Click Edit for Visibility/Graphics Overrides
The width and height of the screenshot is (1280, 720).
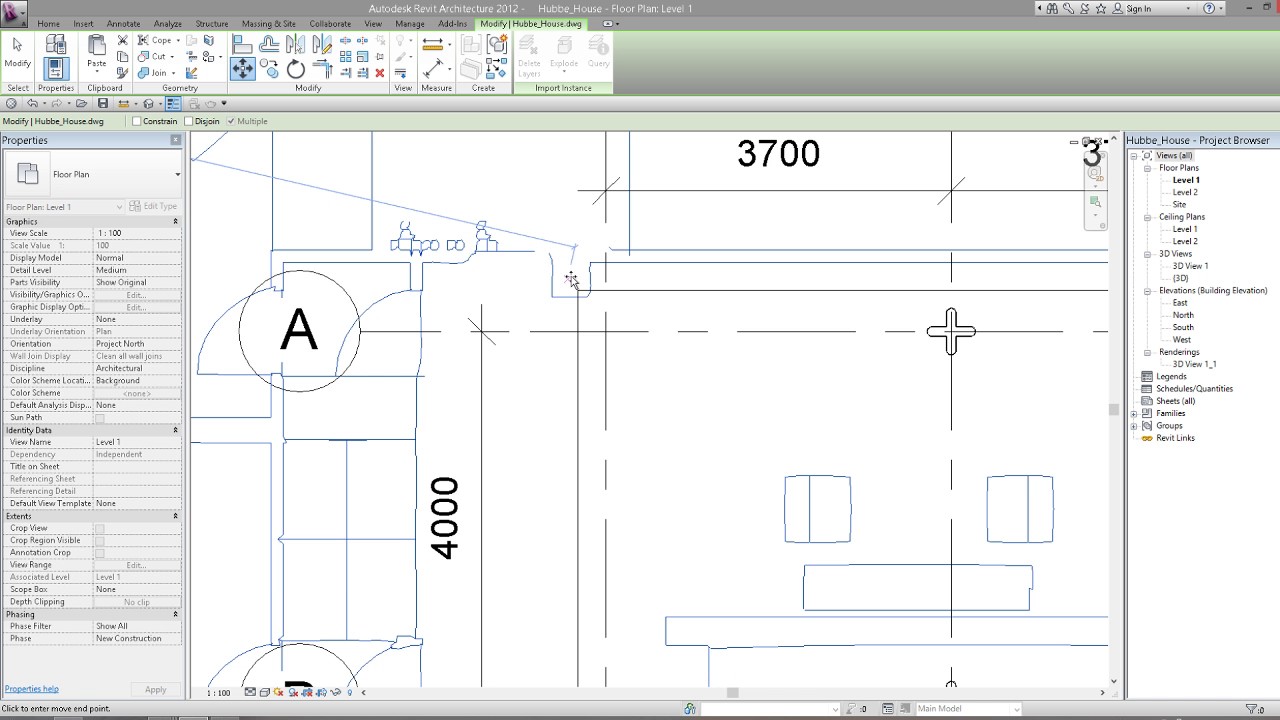(136, 295)
